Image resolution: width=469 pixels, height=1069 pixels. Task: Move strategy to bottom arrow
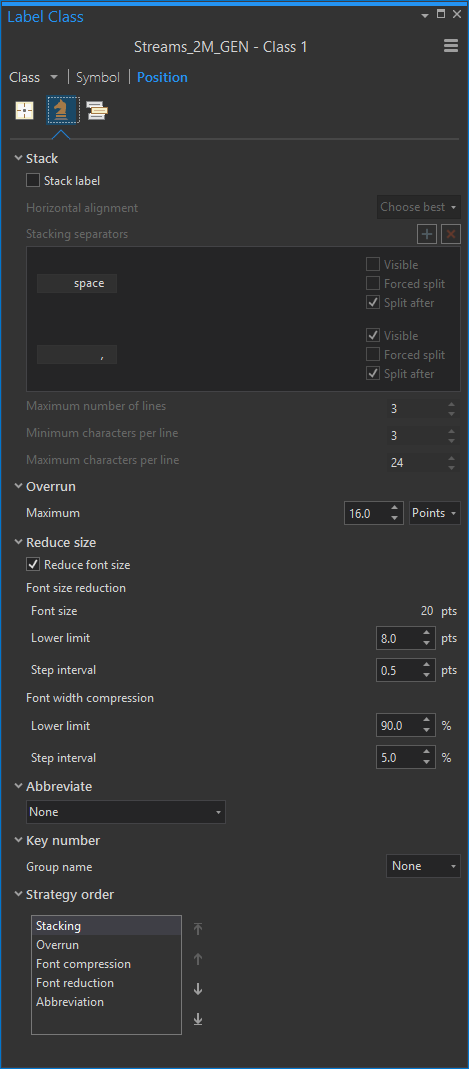pos(198,1019)
